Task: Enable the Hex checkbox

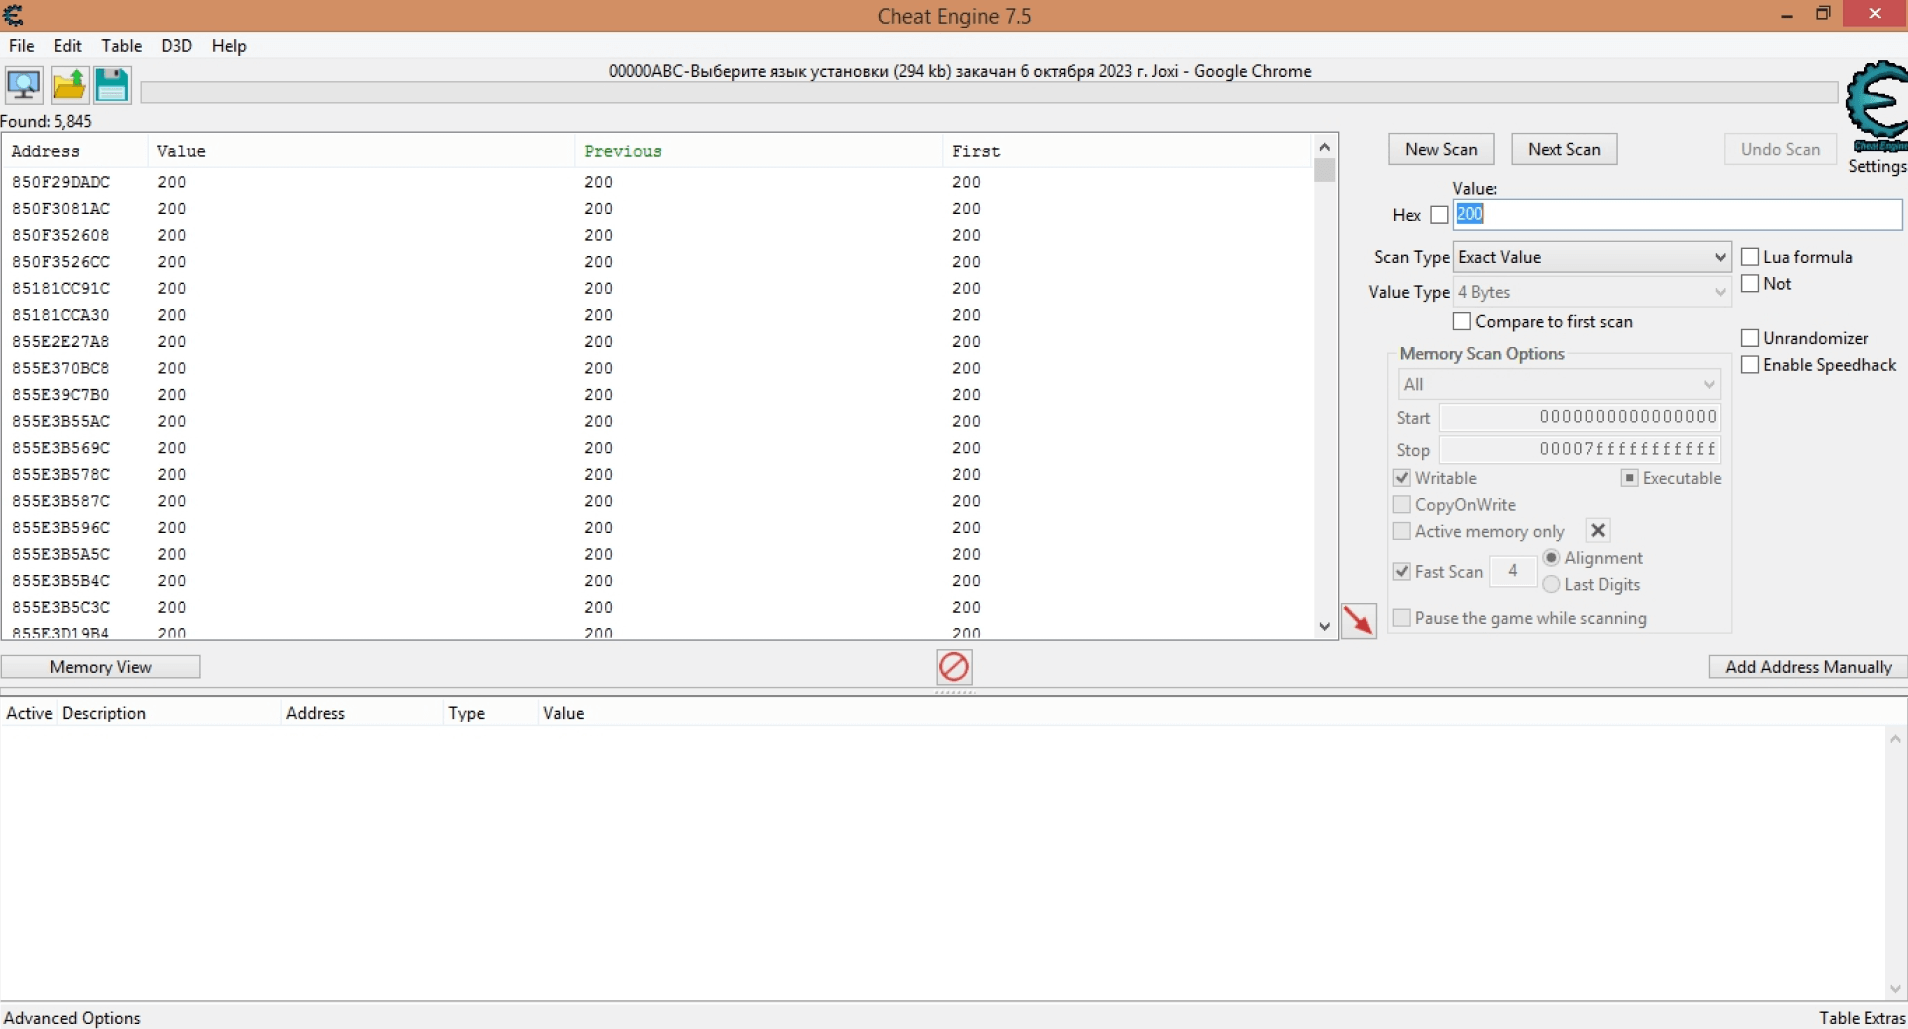Action: [x=1439, y=215]
